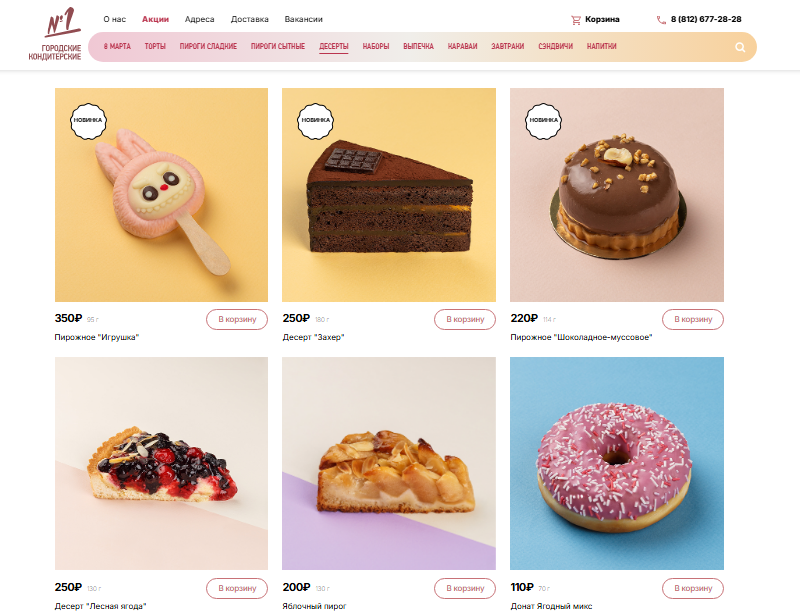Go to Пироги сладкие category
The image size is (800, 616).
208,46
